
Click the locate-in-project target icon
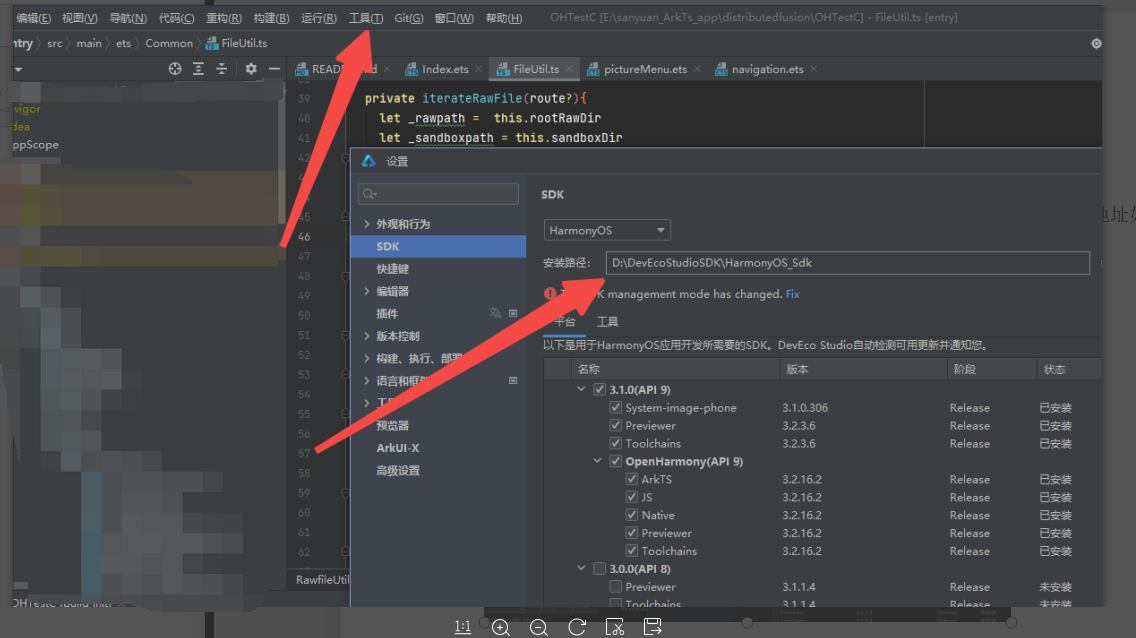pyautogui.click(x=175, y=69)
